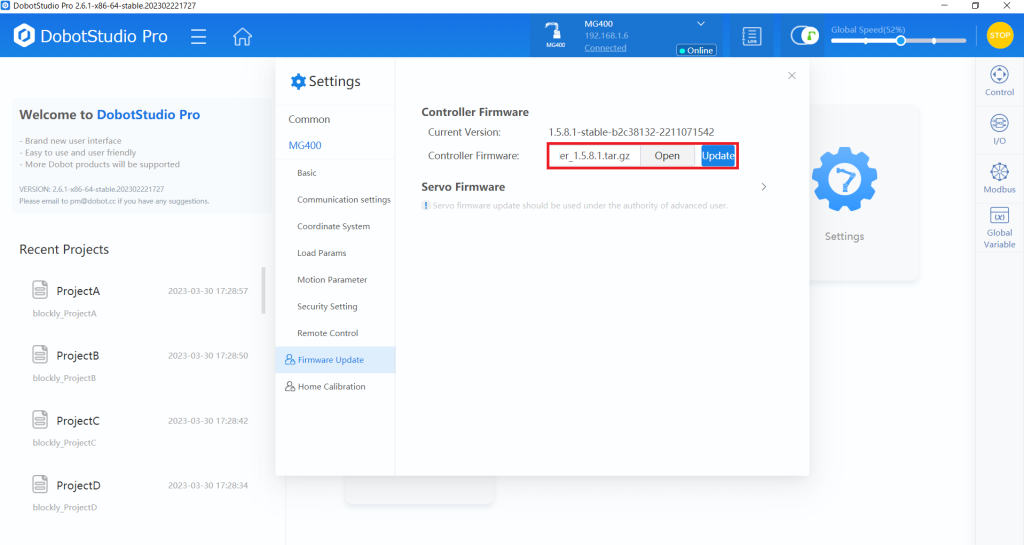Click the controller firmware file path field

click(595, 156)
